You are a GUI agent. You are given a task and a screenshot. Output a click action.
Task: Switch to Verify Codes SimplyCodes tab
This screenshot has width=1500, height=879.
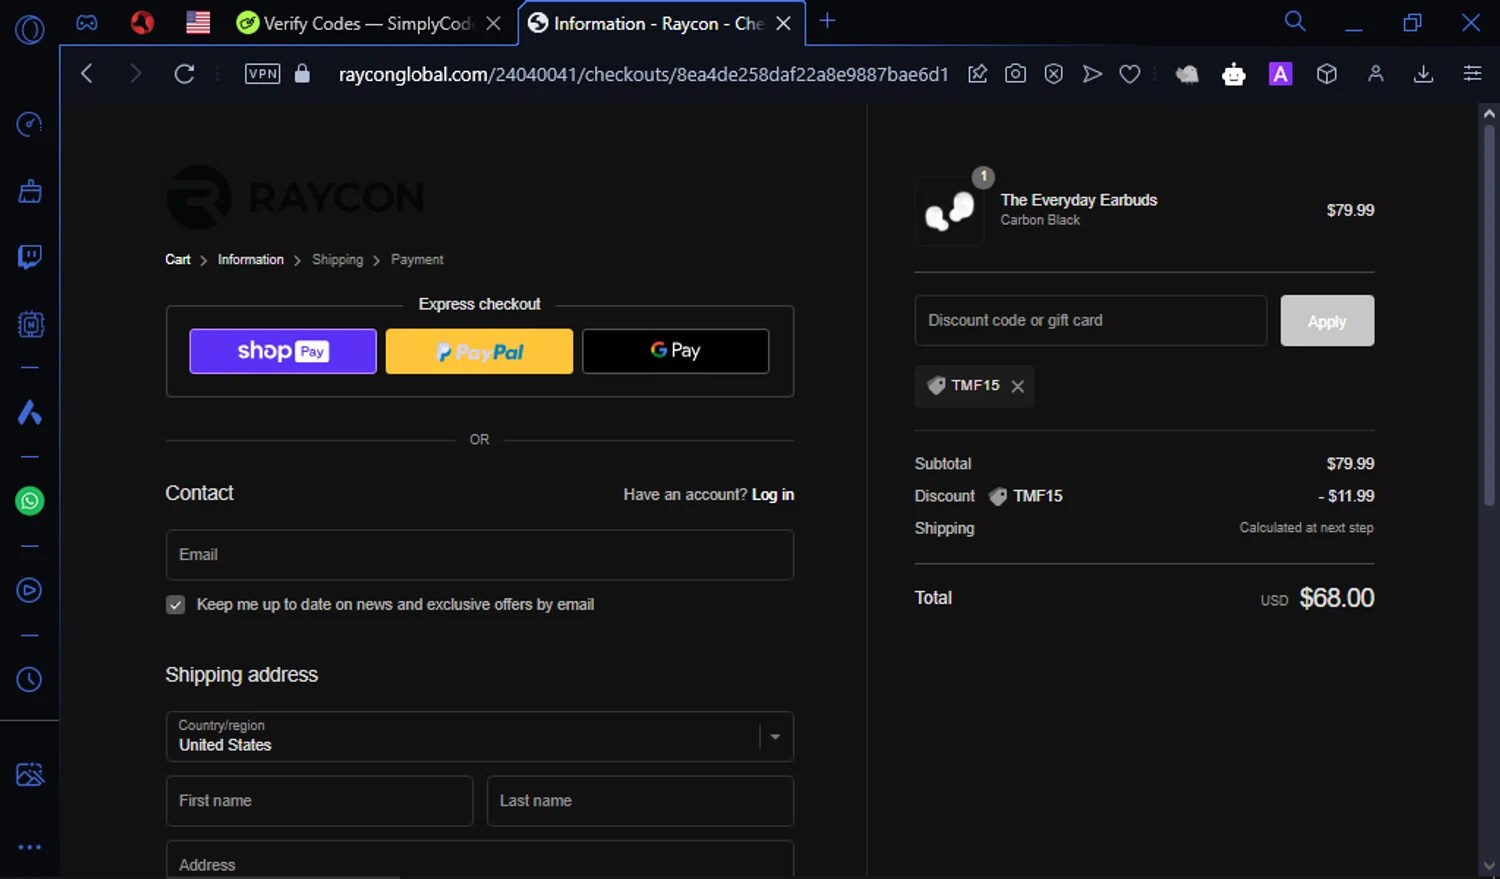pyautogui.click(x=368, y=23)
